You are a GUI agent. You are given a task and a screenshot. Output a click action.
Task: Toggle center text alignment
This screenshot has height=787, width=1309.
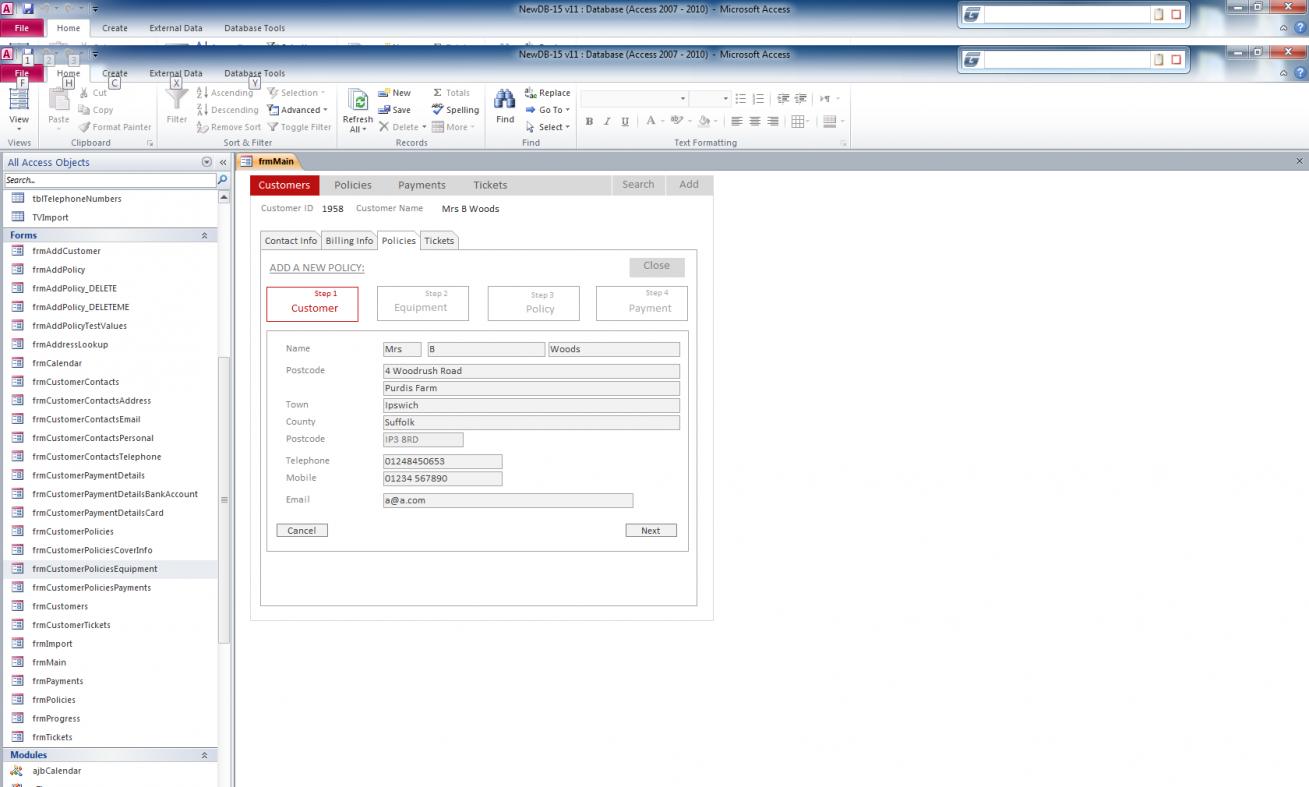pos(755,121)
